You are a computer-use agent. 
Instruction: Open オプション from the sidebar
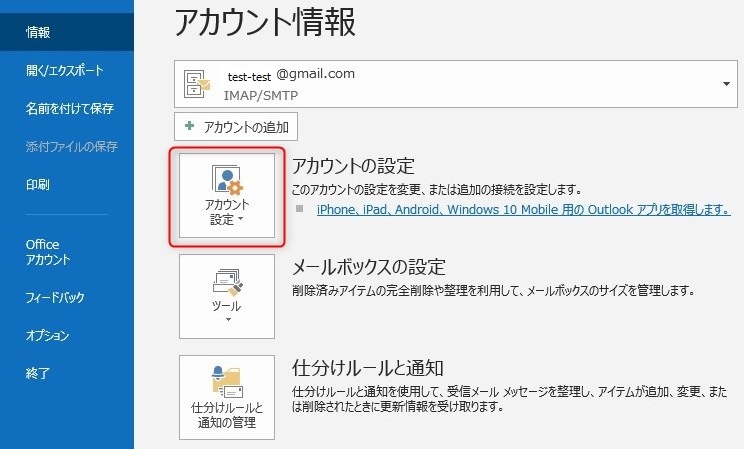pos(47,336)
